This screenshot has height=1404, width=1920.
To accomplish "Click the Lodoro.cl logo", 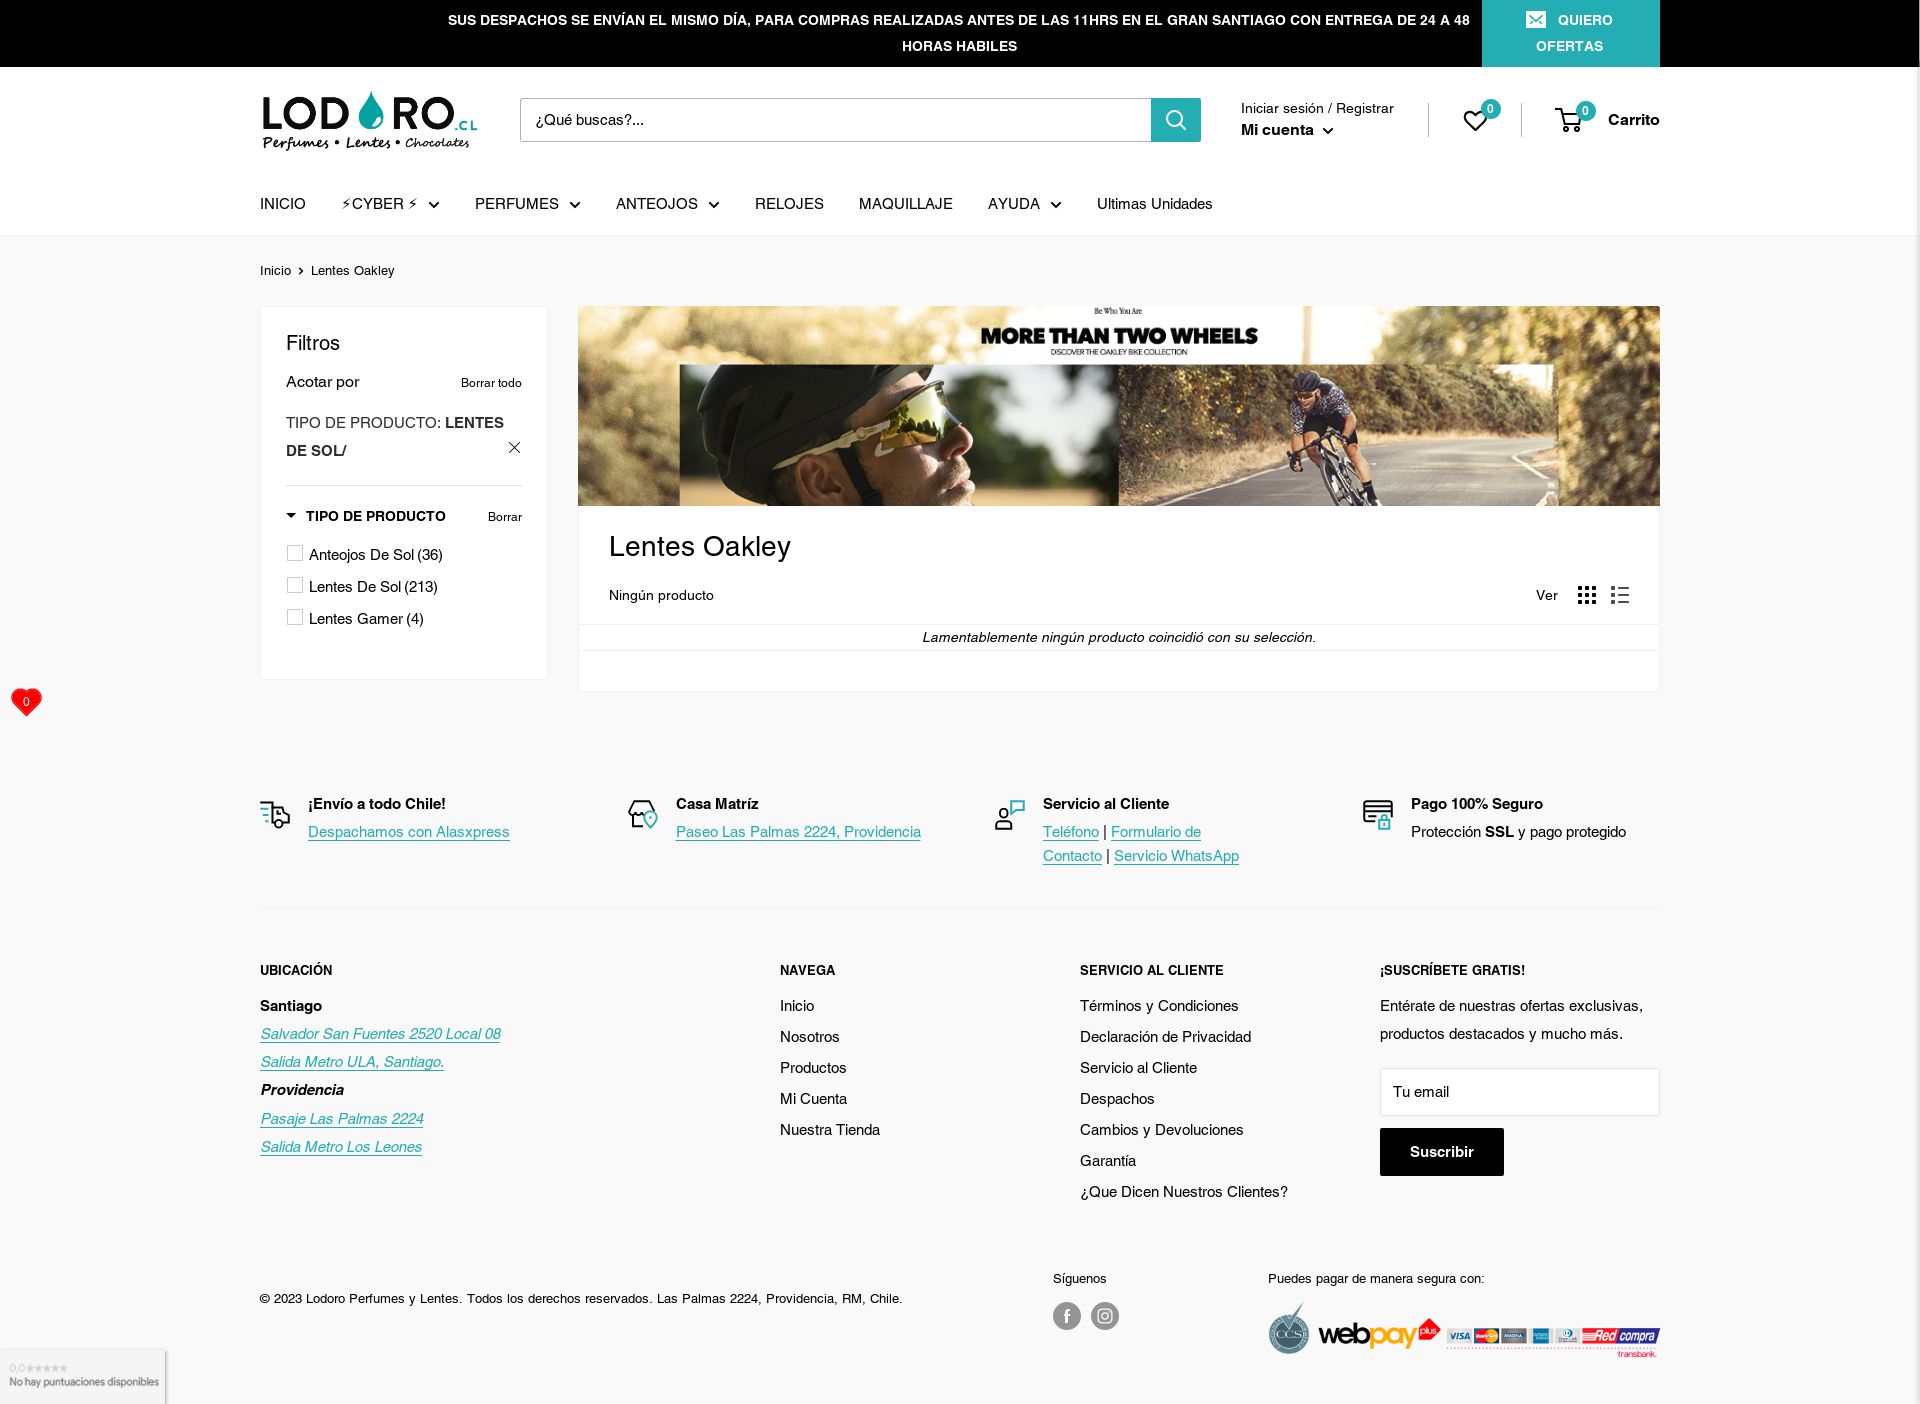I will point(369,121).
